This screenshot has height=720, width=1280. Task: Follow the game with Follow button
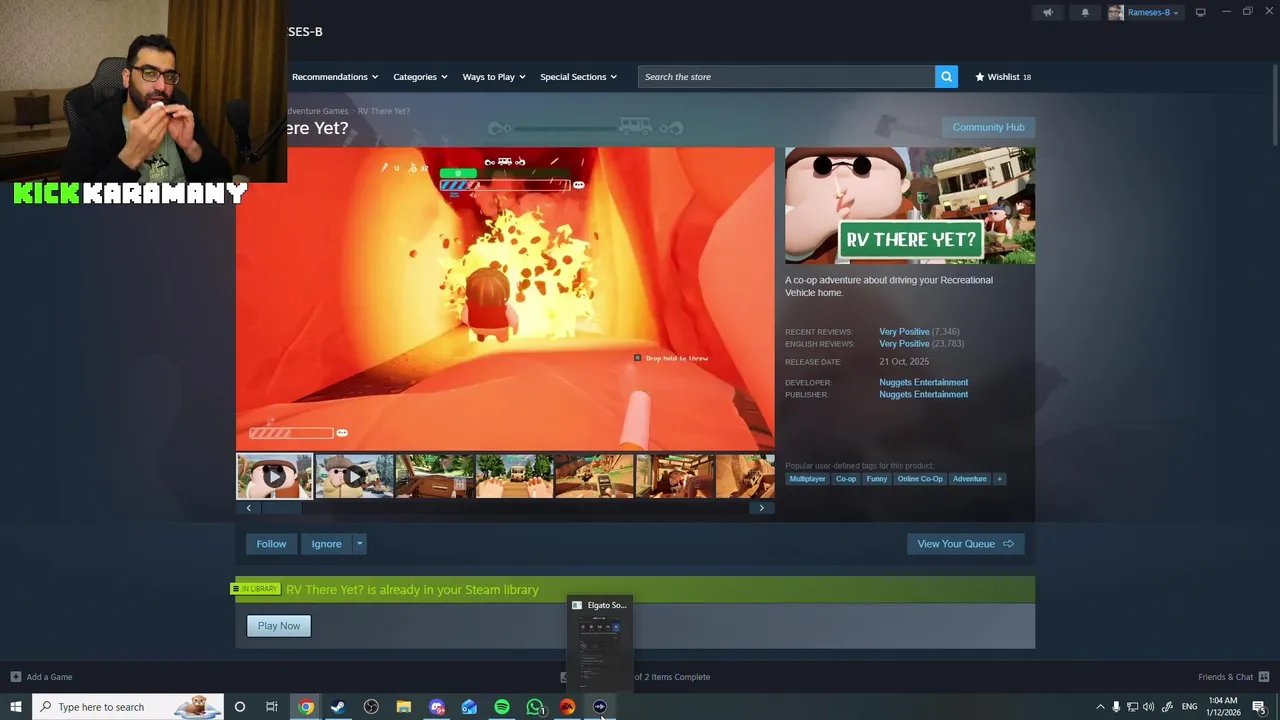(x=271, y=544)
